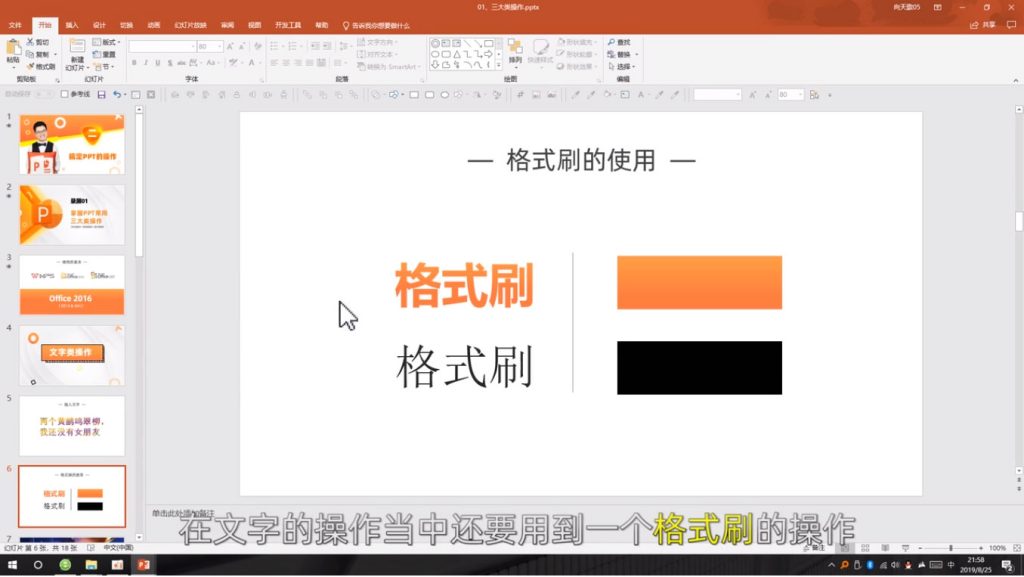The width and height of the screenshot is (1024, 577).
Task: Open the 文件 (File) menu
Action: pyautogui.click(x=17, y=25)
